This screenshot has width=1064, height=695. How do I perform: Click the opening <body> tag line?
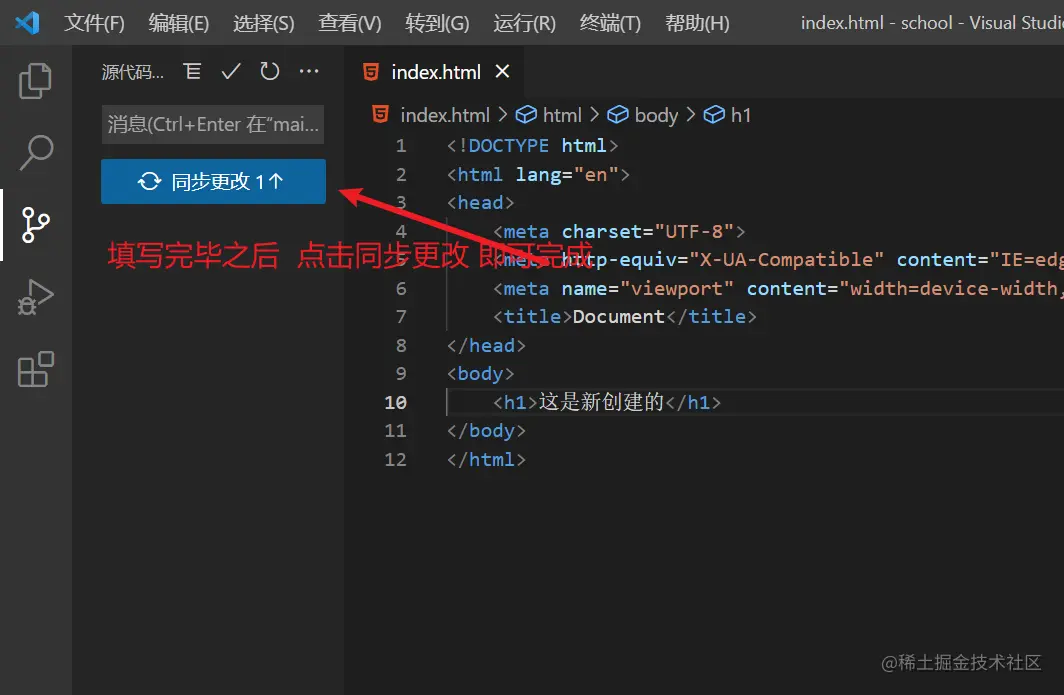pyautogui.click(x=480, y=374)
